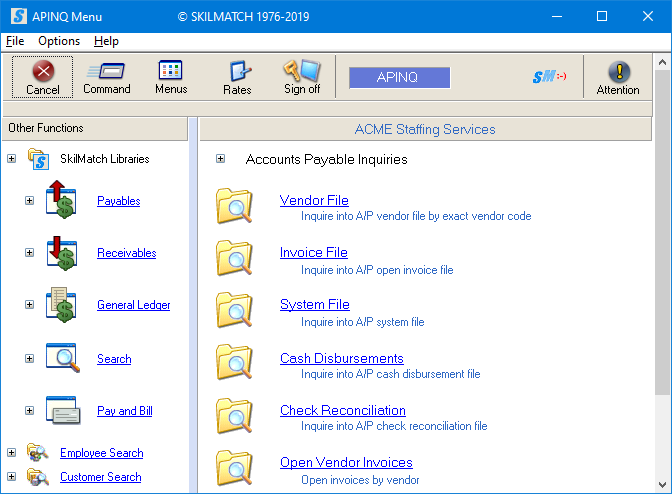The image size is (672, 494).
Task: Click the APINQ menu name field
Action: 399,78
